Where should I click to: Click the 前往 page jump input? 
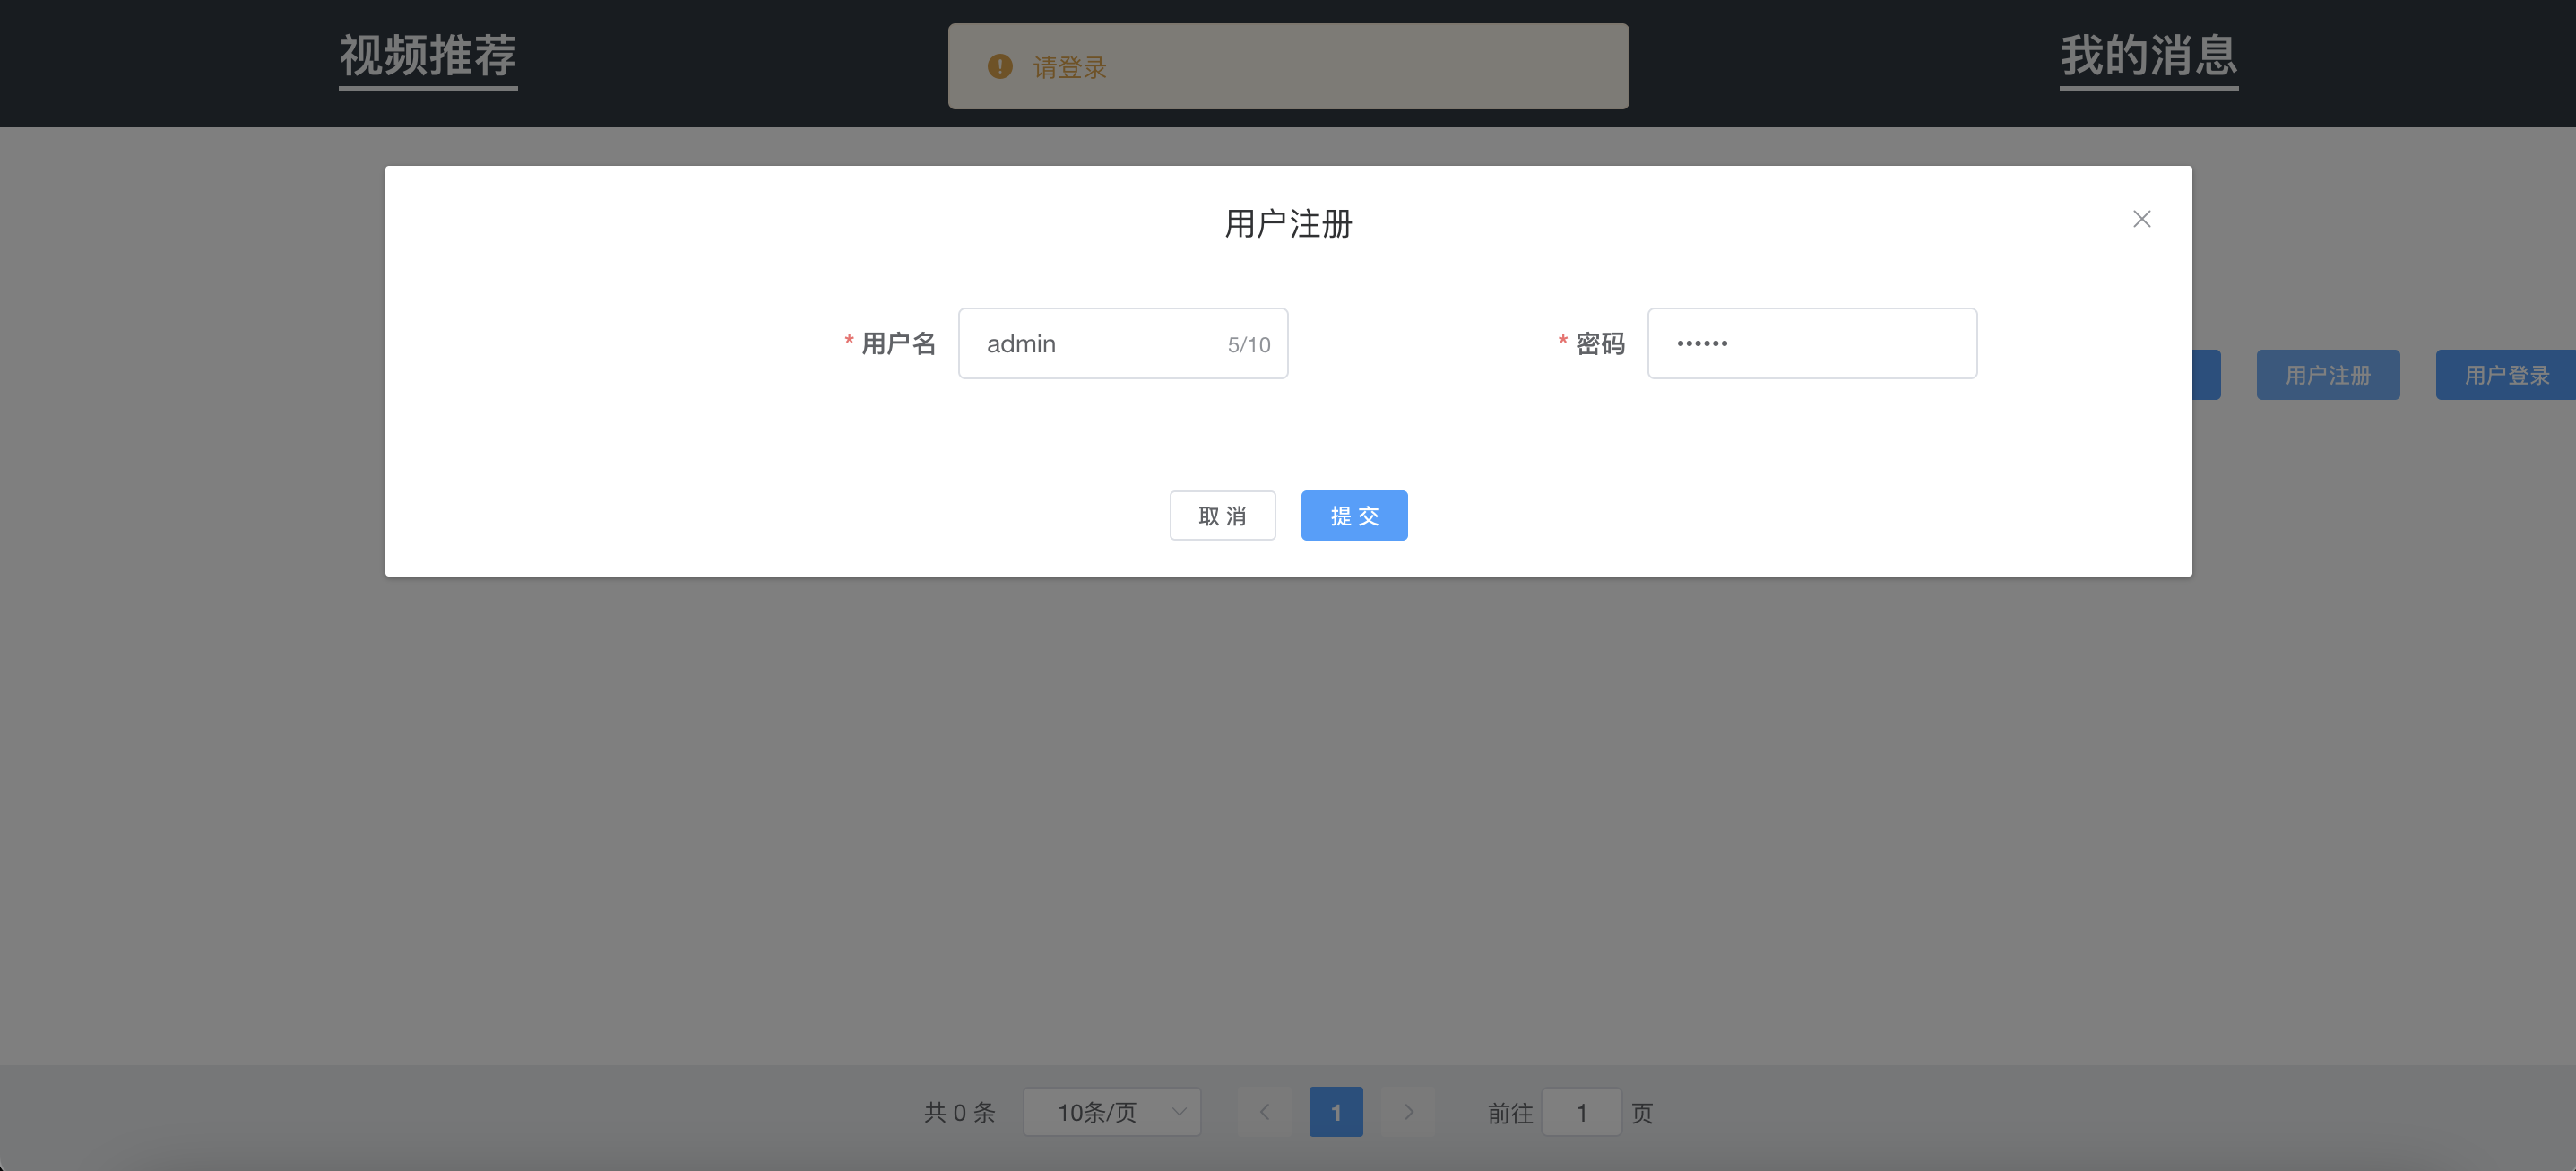[1581, 1112]
